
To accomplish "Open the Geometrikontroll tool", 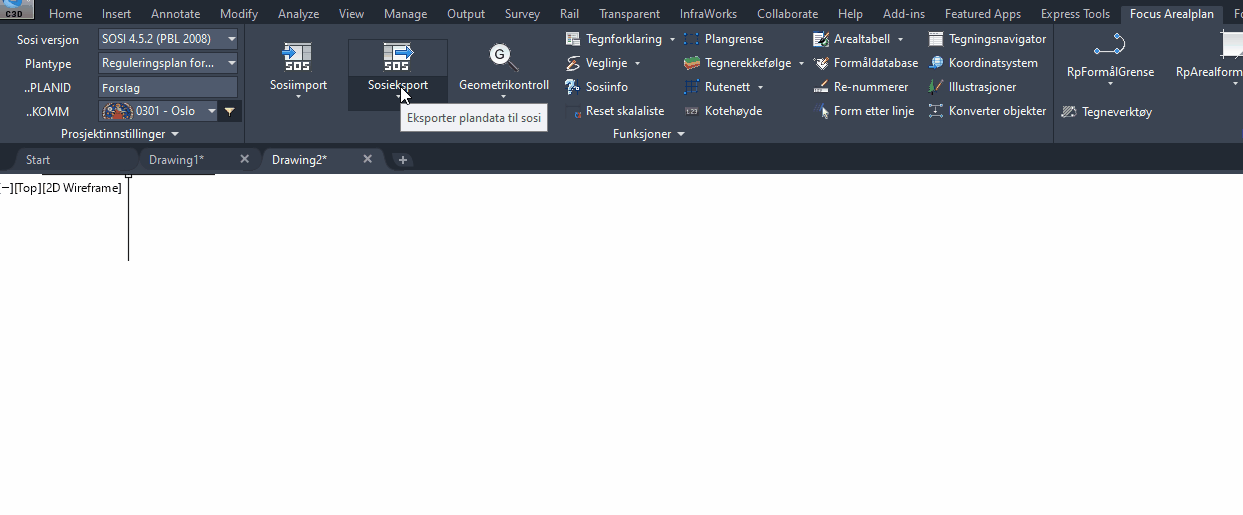I will click(503, 58).
